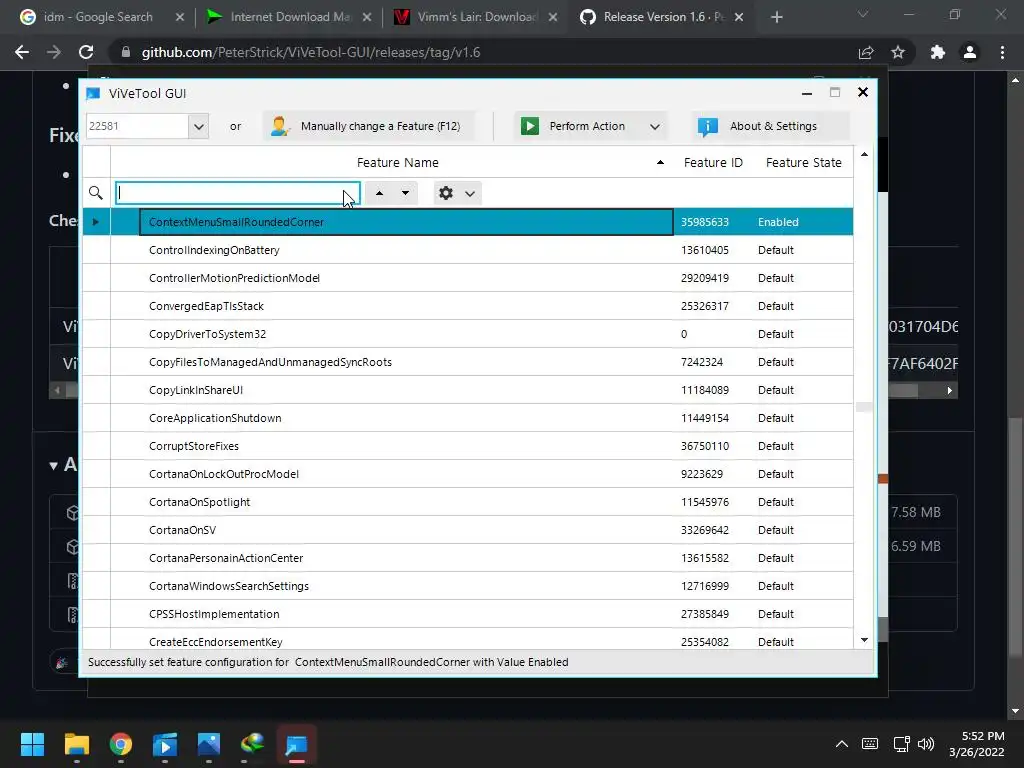The width and height of the screenshot is (1024, 768).
Task: Expand the chevron beside the search gear
Action: (x=470, y=194)
